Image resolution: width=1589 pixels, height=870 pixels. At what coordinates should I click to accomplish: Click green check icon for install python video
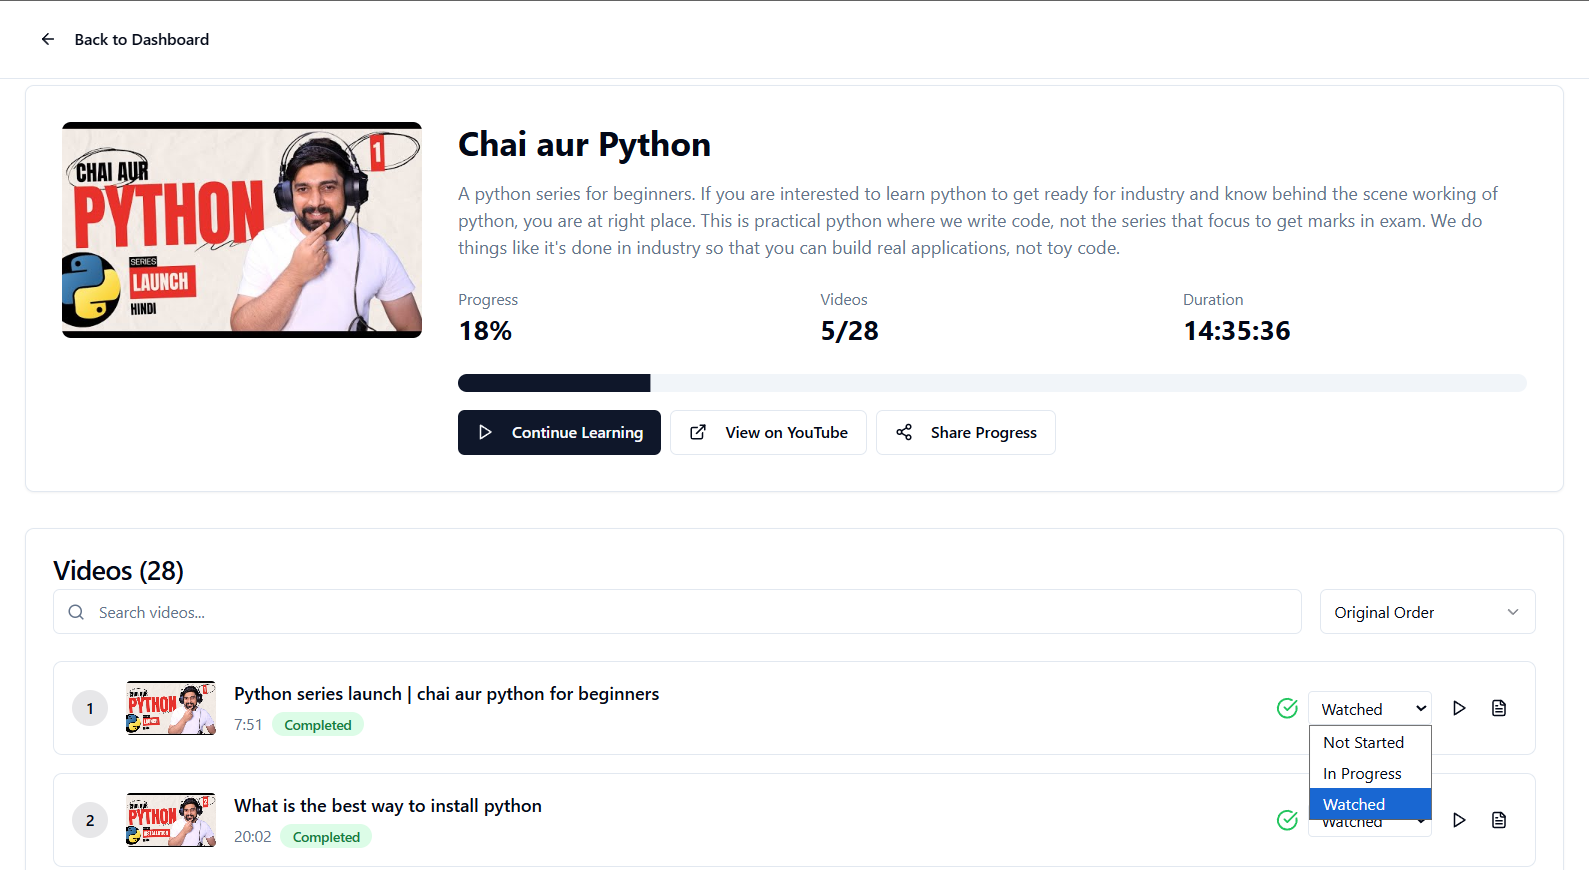click(1288, 820)
